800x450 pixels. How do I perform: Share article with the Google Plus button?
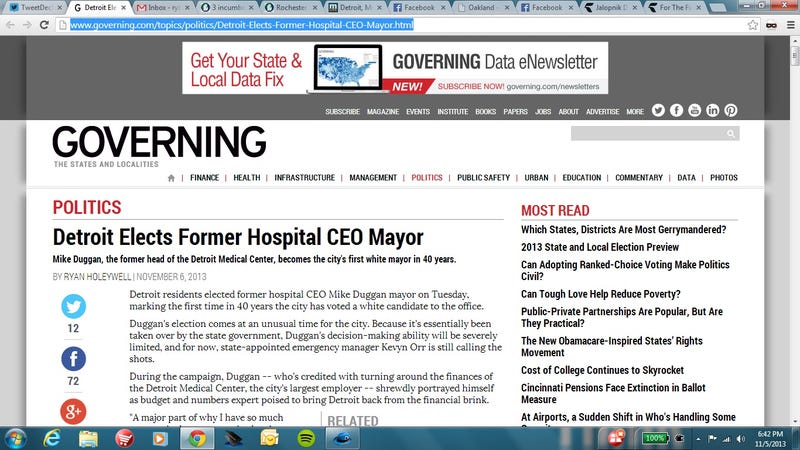tap(73, 412)
